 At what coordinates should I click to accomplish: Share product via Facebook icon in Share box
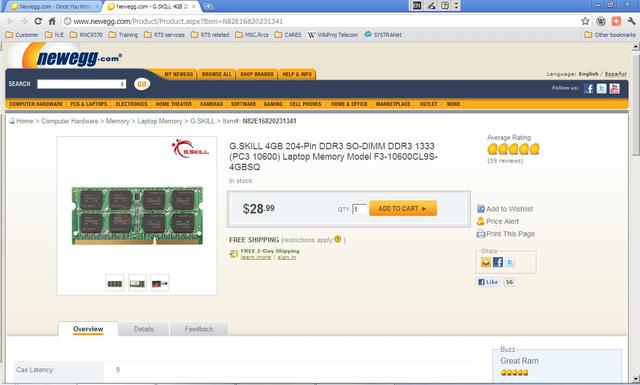coord(498,262)
